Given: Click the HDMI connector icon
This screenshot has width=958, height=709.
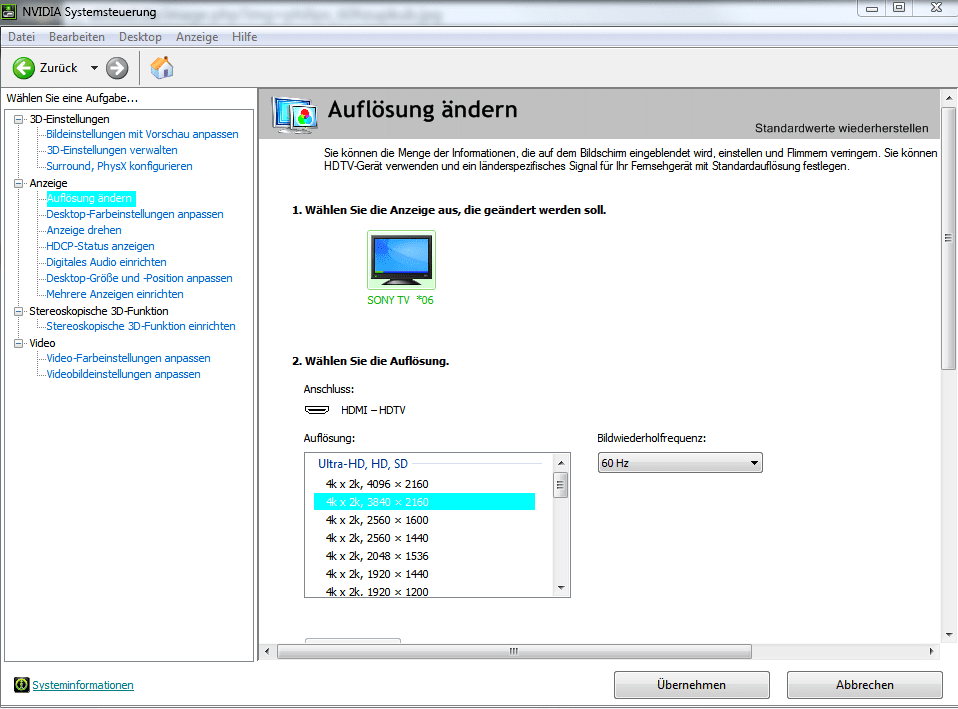Looking at the screenshot, I should click(316, 410).
